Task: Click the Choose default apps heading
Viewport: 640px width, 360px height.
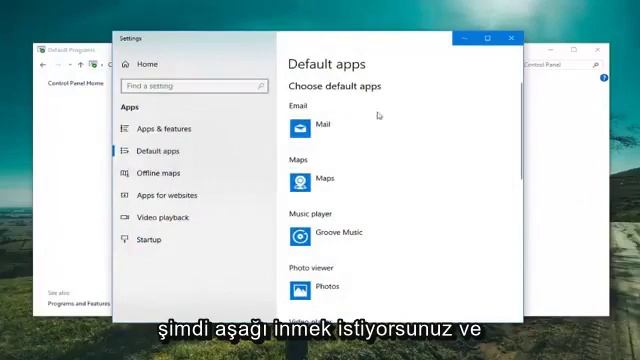Action: pos(335,86)
